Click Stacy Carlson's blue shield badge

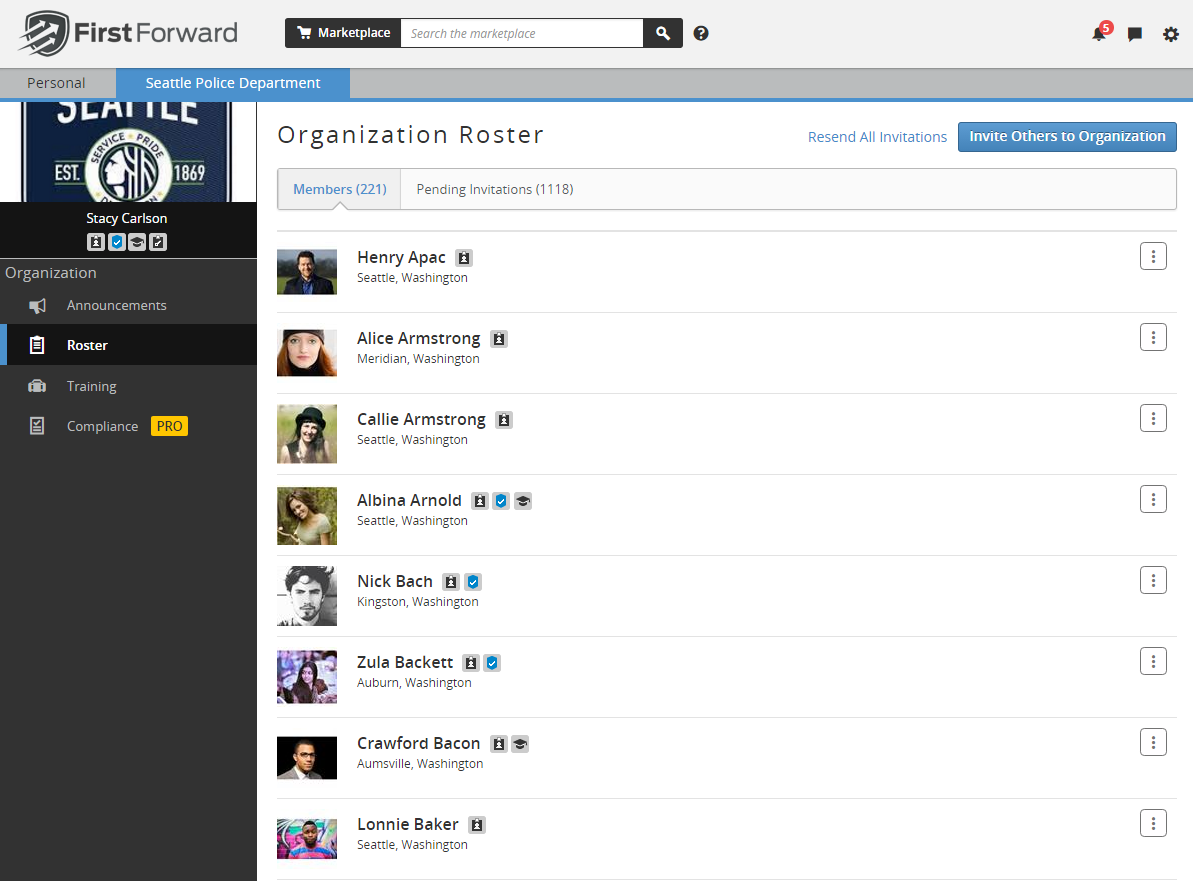pyautogui.click(x=116, y=242)
